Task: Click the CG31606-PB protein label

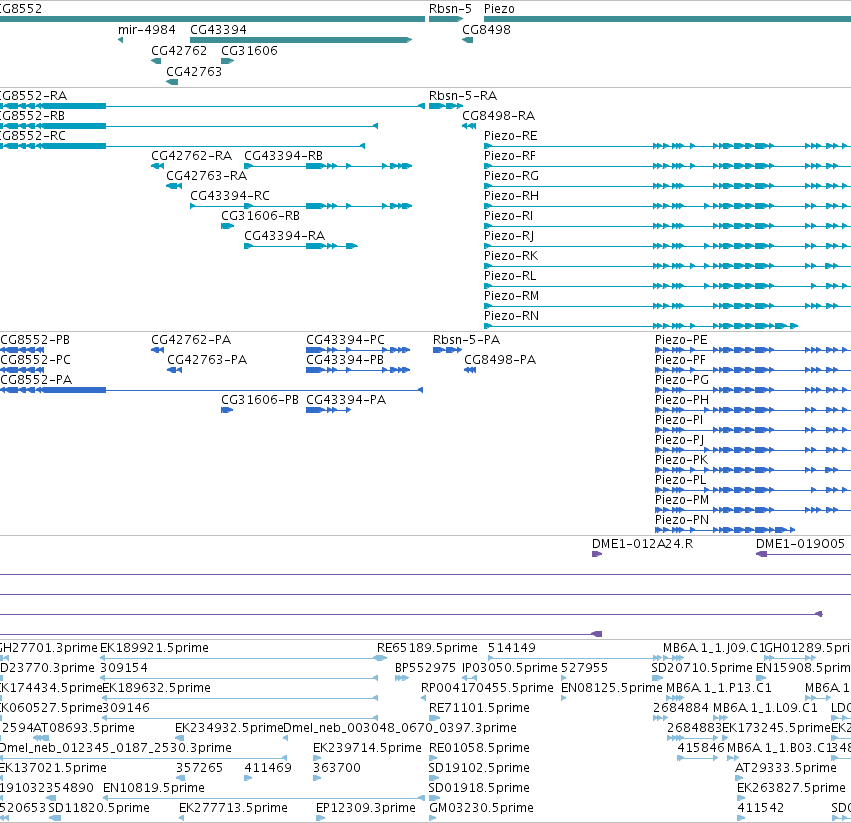Action: [259, 400]
